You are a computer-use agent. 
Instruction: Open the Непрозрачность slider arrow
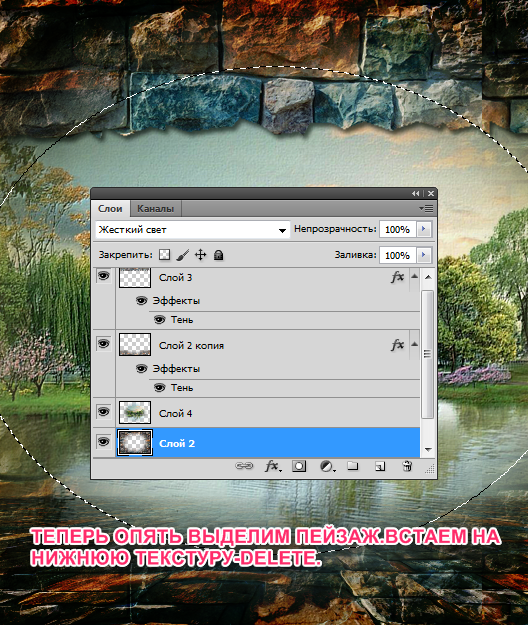(x=424, y=229)
